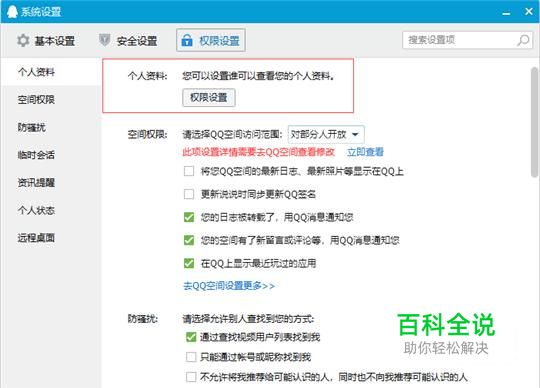The height and width of the screenshot is (388, 540).
Task: Switch to the 安全设置 tab
Action: [x=128, y=41]
